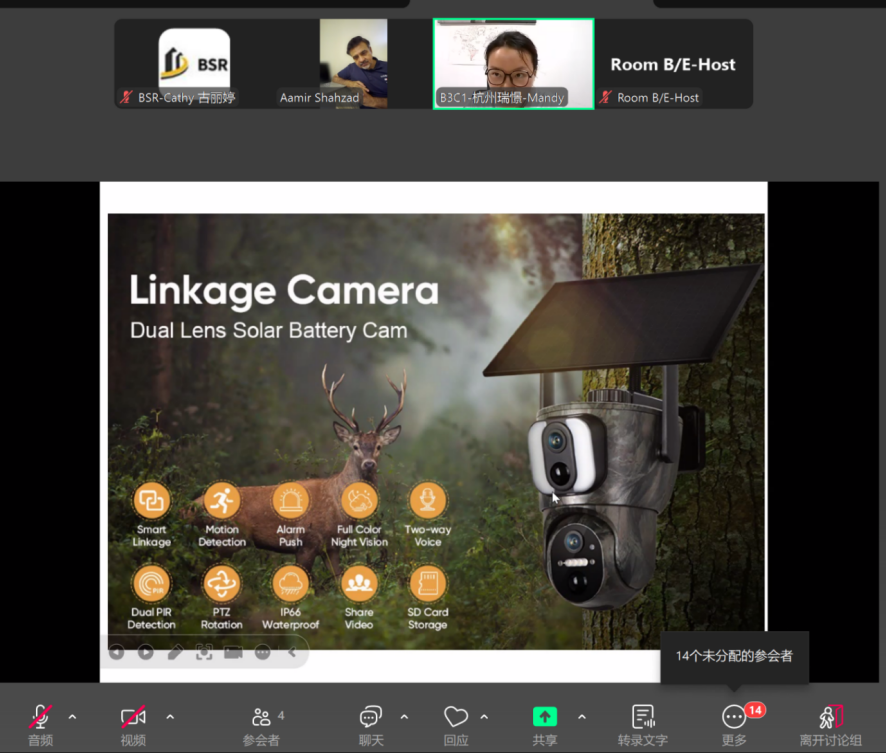This screenshot has height=753, width=886.
Task: Click the muted mic icon on BSR-Cathy's tile
Action: (126, 97)
